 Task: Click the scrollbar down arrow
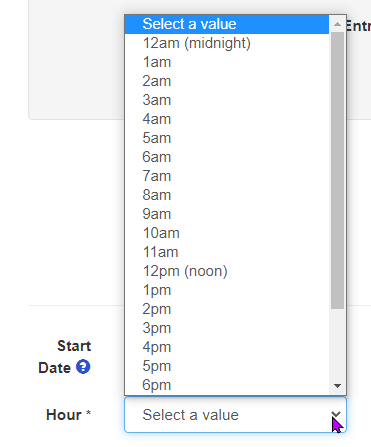[337, 386]
